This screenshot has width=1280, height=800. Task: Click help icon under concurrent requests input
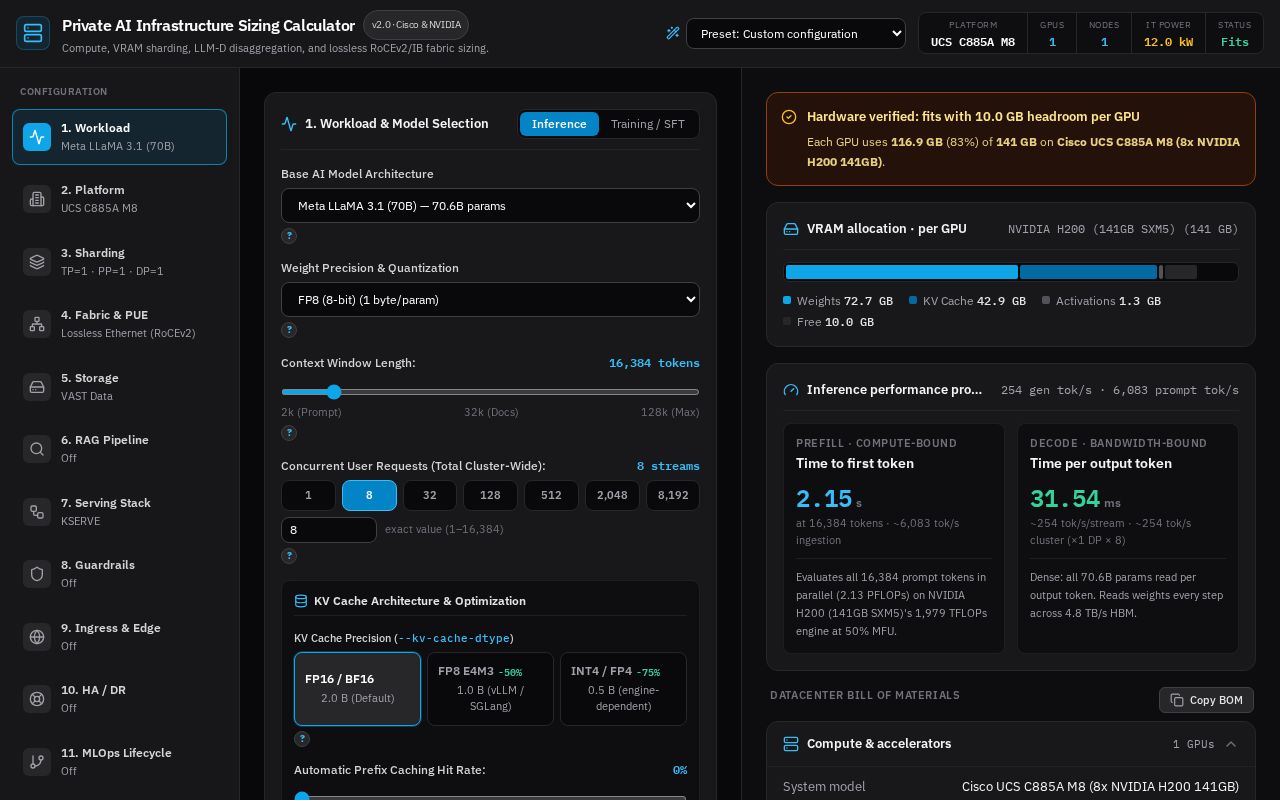tap(289, 556)
